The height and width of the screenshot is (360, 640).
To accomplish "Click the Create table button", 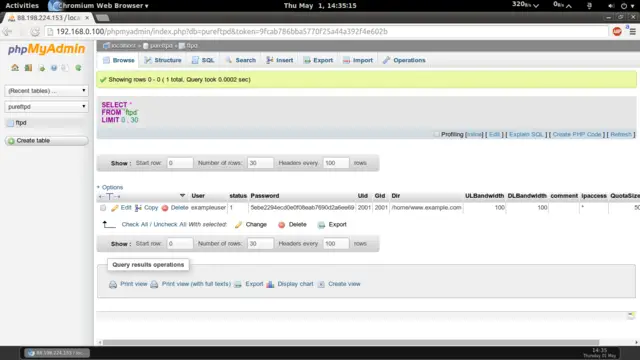I will tap(47, 141).
